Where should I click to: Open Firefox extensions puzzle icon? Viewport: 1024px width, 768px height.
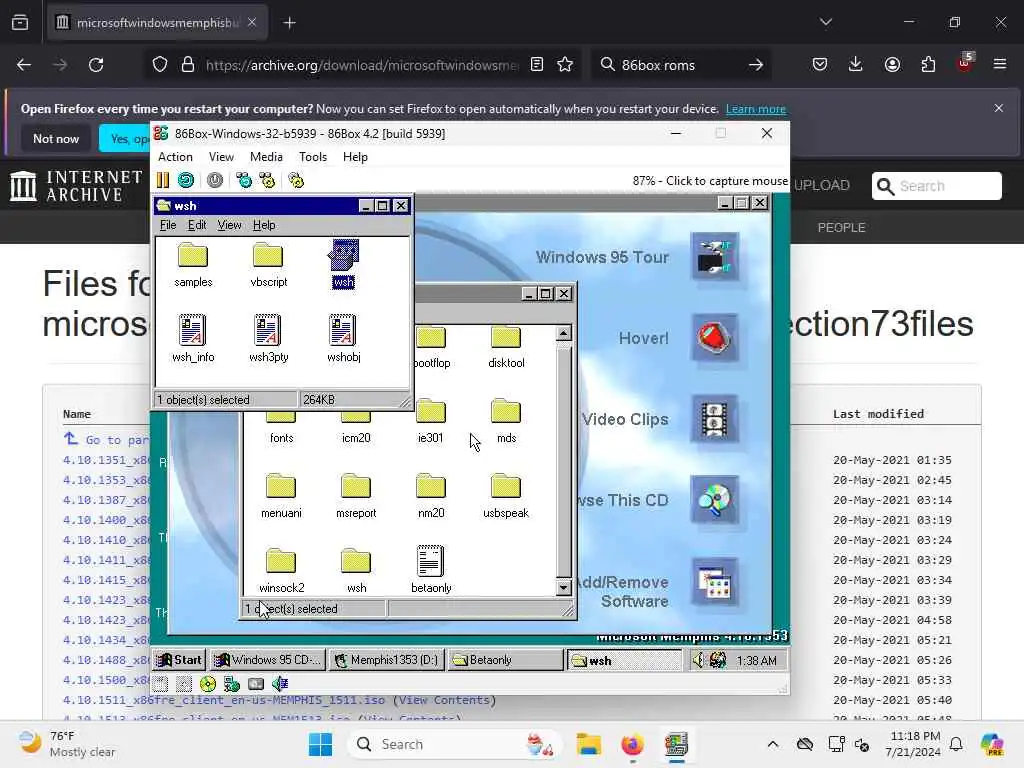click(x=928, y=64)
